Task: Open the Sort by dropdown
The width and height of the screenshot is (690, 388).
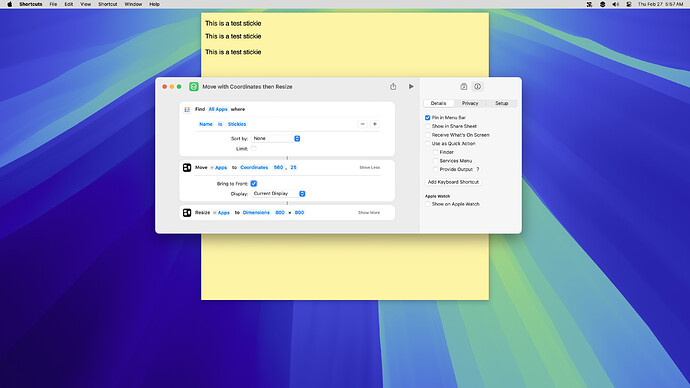Action: coord(275,139)
